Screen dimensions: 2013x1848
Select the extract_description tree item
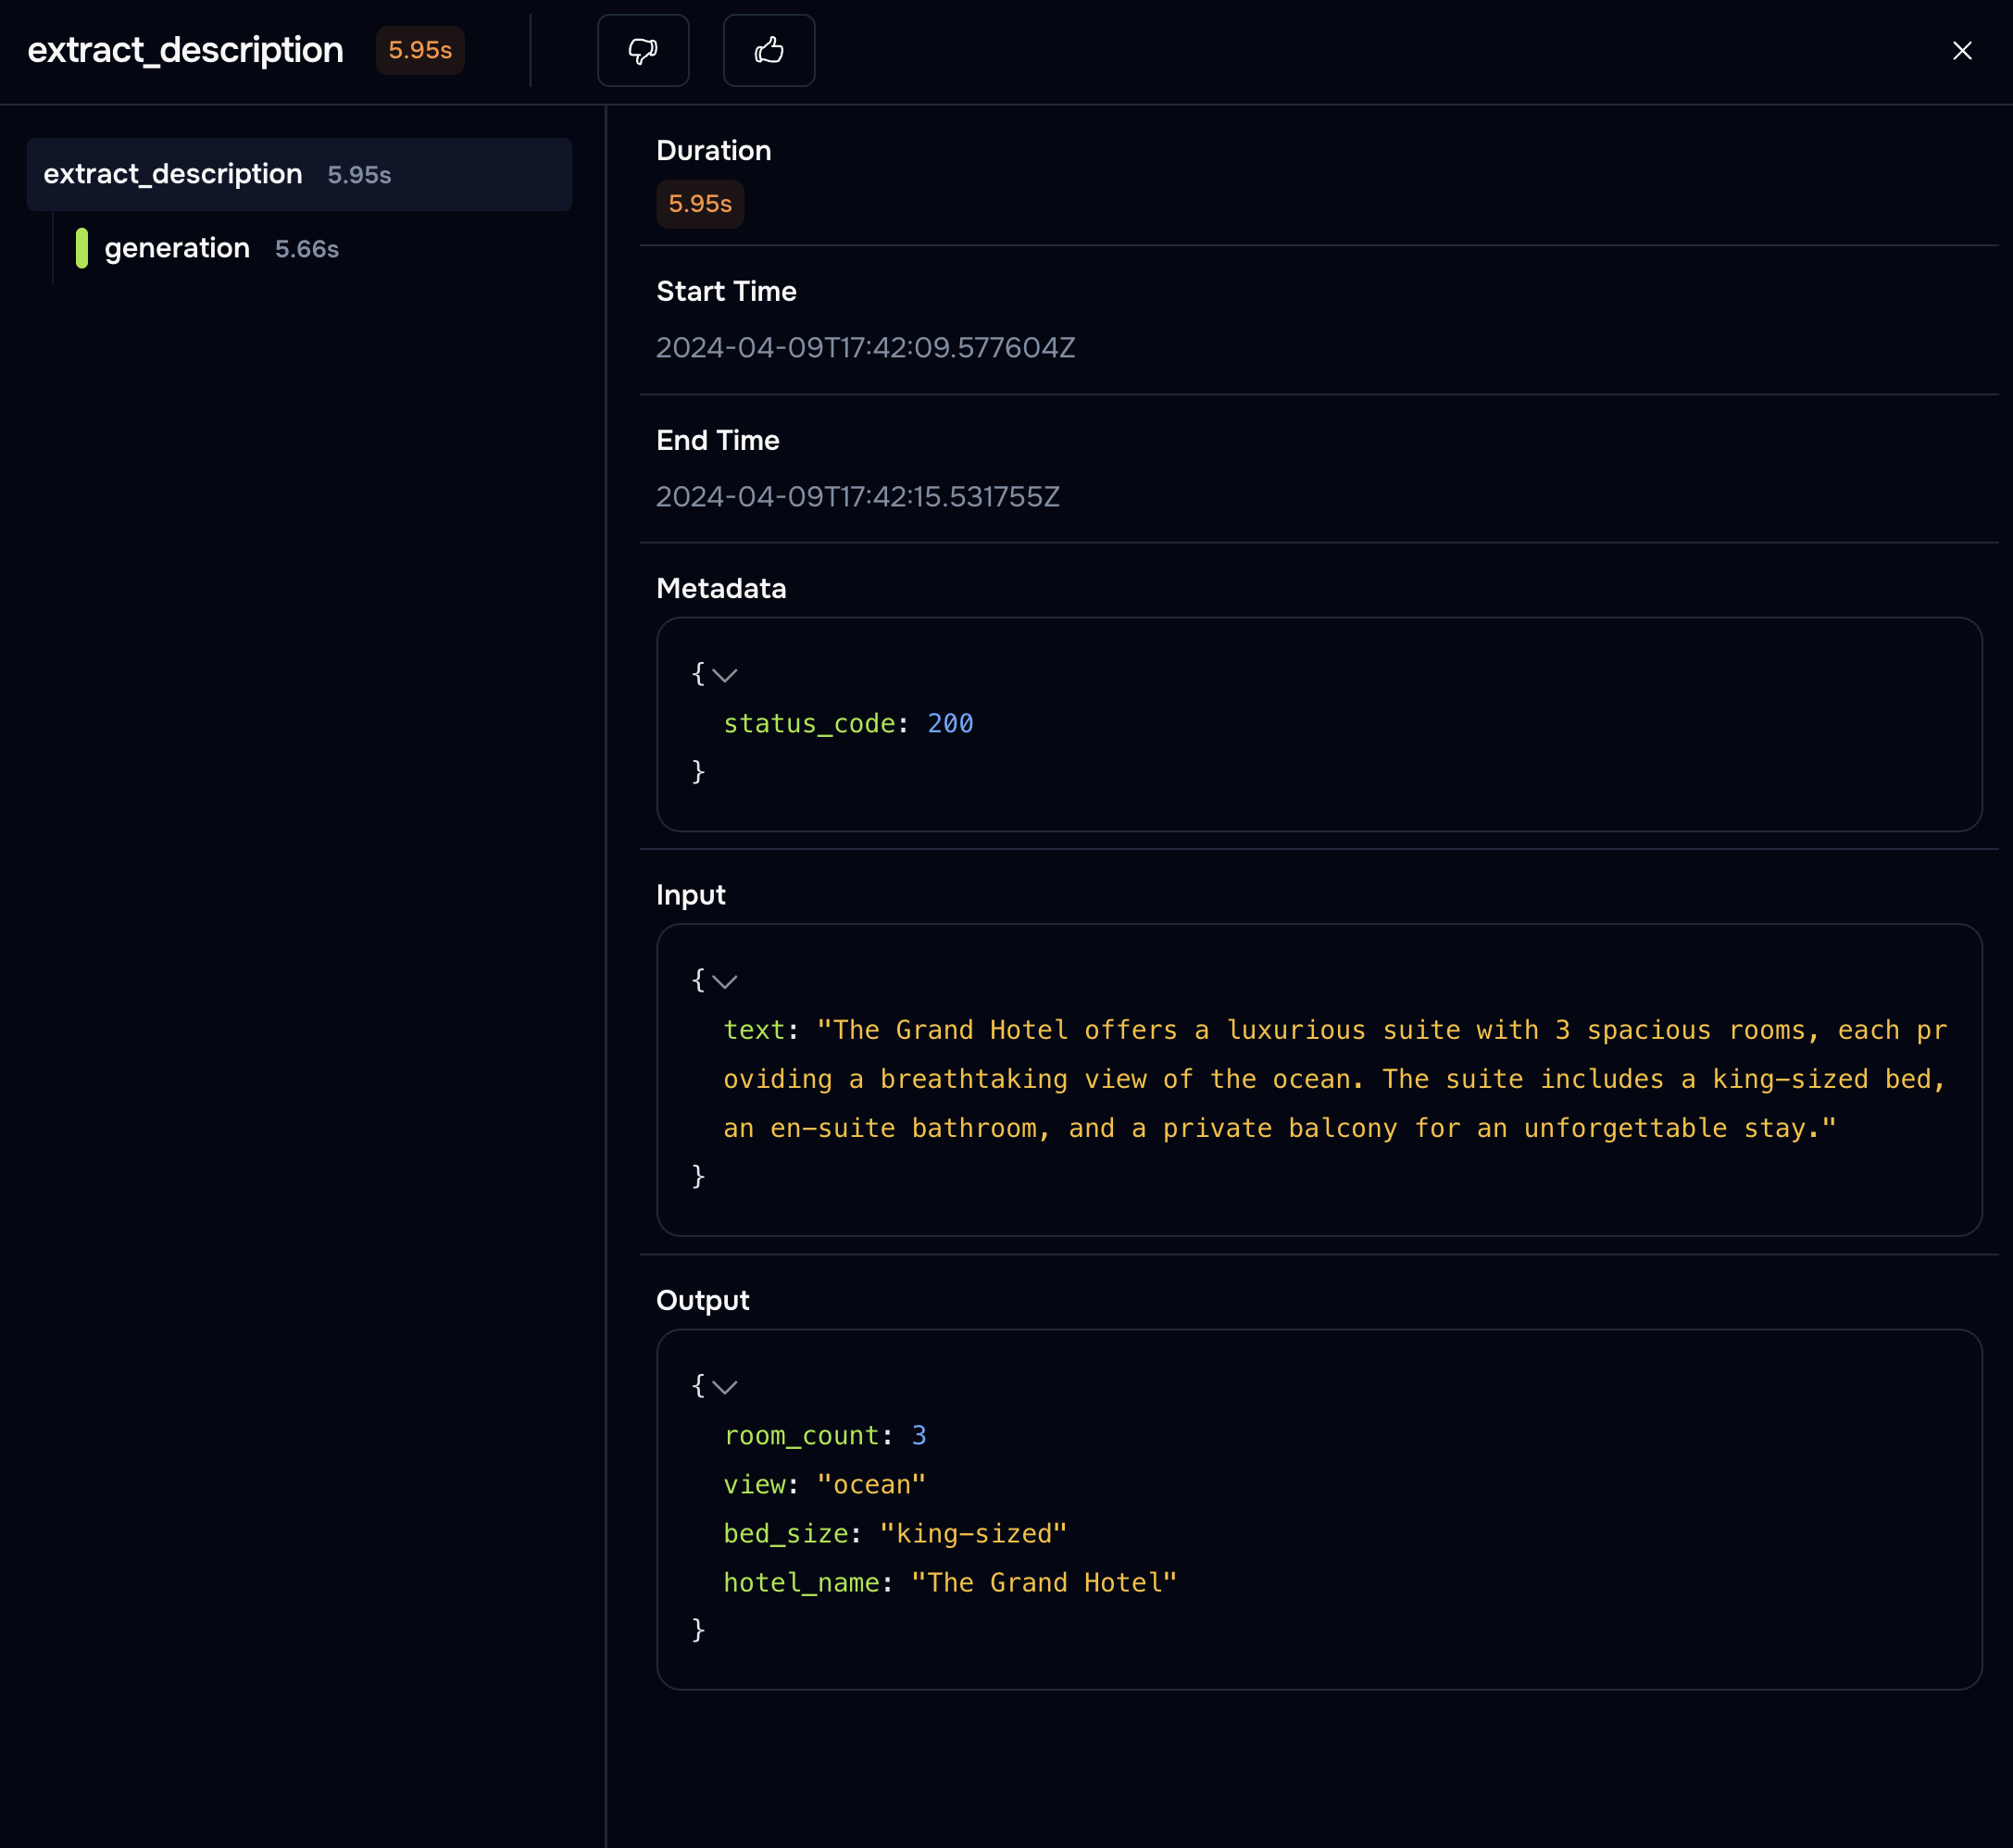point(299,174)
